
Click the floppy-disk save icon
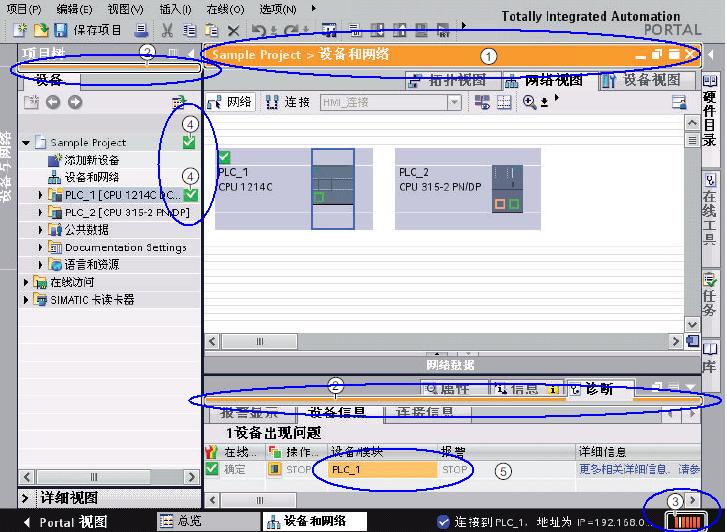61,30
